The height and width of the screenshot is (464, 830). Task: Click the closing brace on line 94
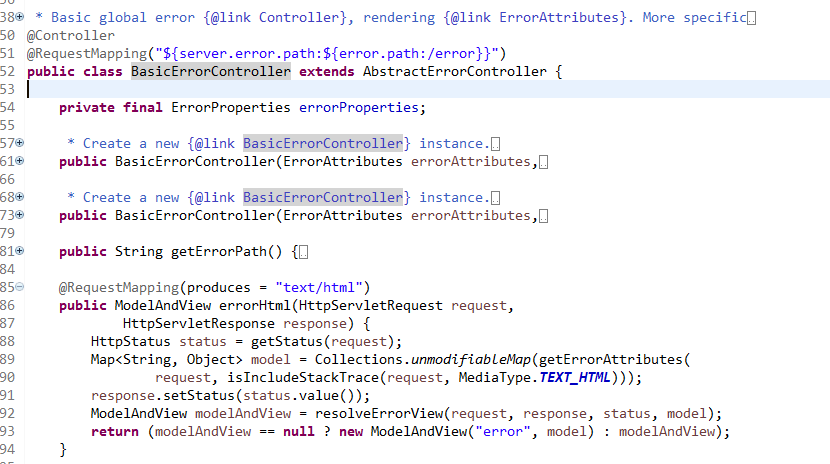click(63, 449)
